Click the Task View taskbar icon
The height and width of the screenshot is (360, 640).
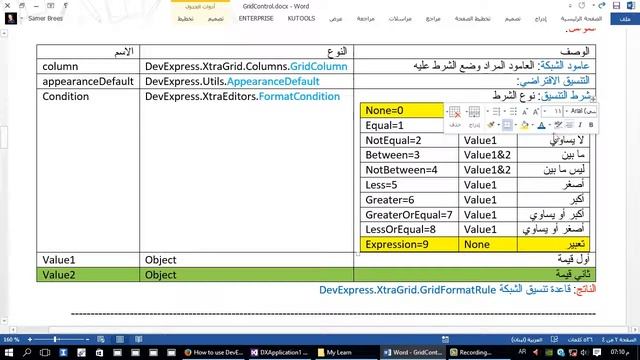tap(45, 352)
